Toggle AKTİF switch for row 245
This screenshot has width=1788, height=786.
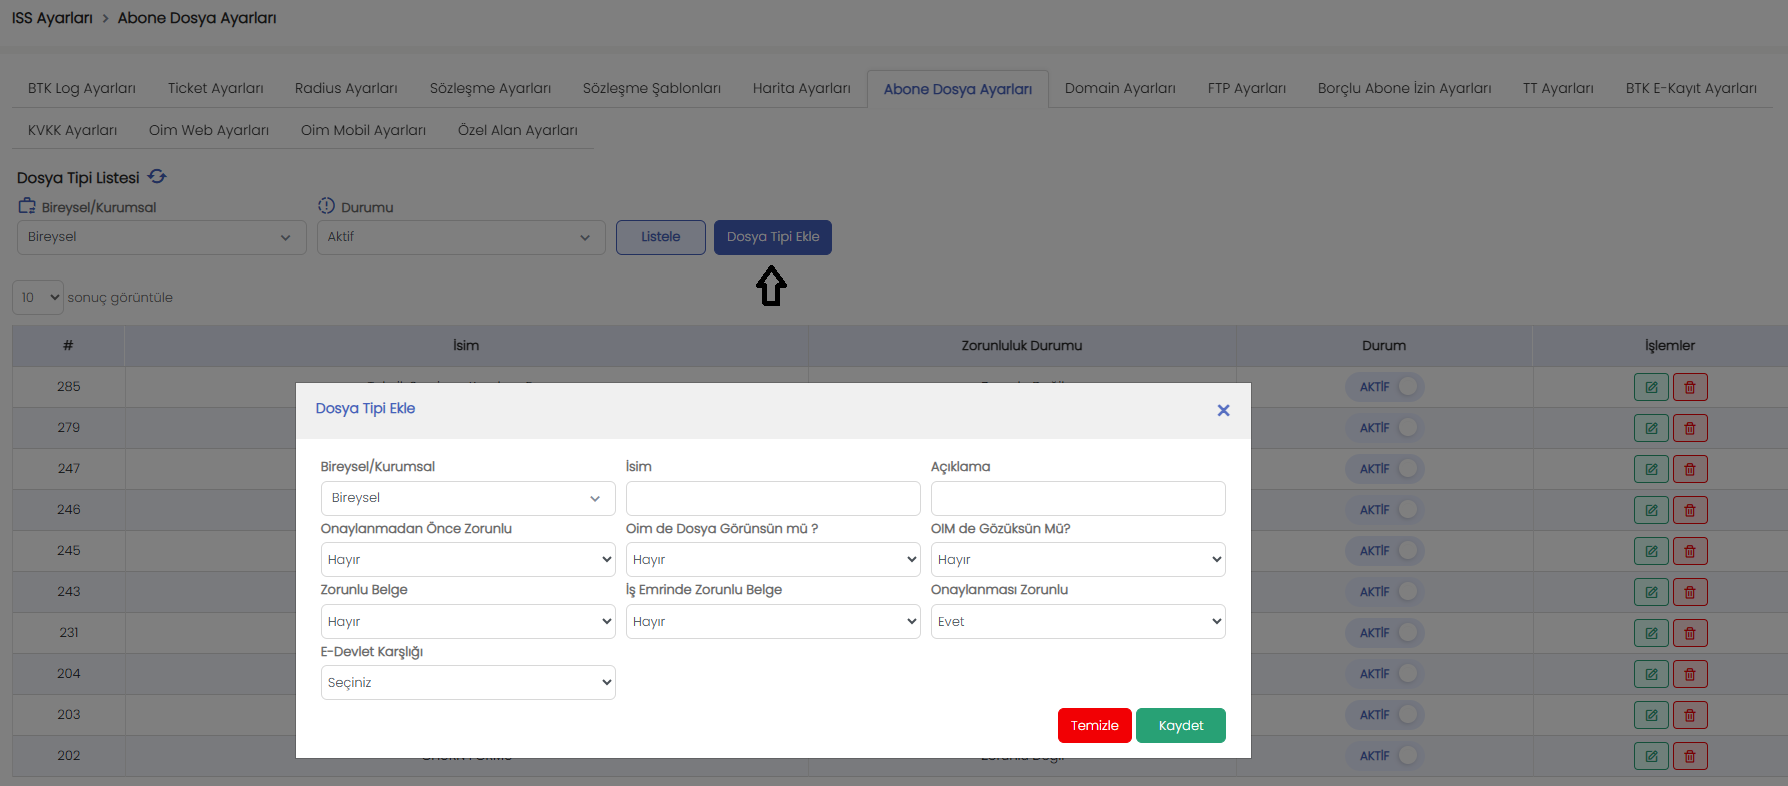tap(1384, 551)
